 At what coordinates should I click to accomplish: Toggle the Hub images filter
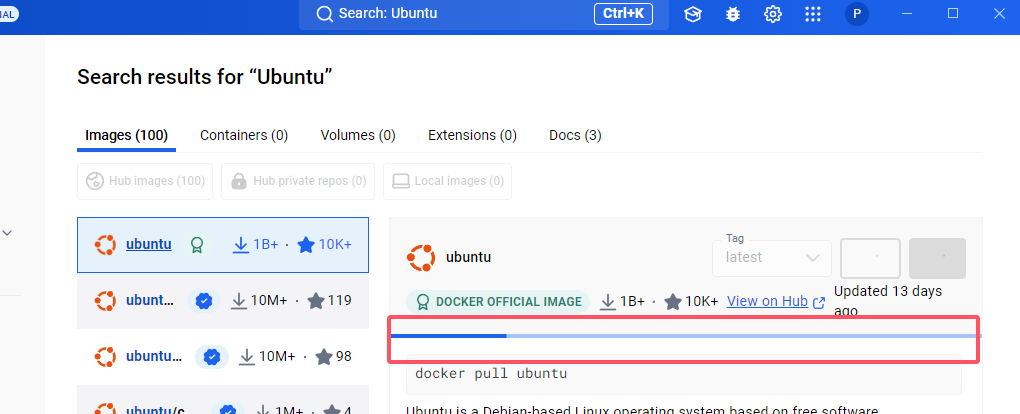146,181
